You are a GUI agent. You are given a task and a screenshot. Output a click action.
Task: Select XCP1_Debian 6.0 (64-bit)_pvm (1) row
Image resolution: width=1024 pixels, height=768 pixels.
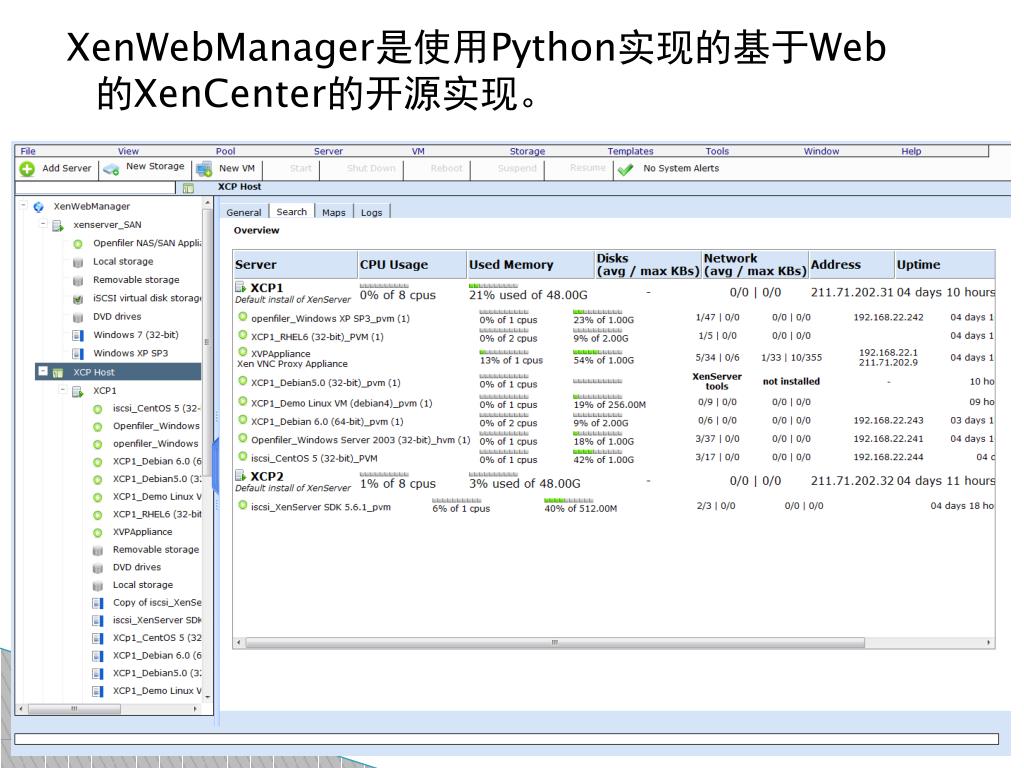pyautogui.click(x=614, y=421)
